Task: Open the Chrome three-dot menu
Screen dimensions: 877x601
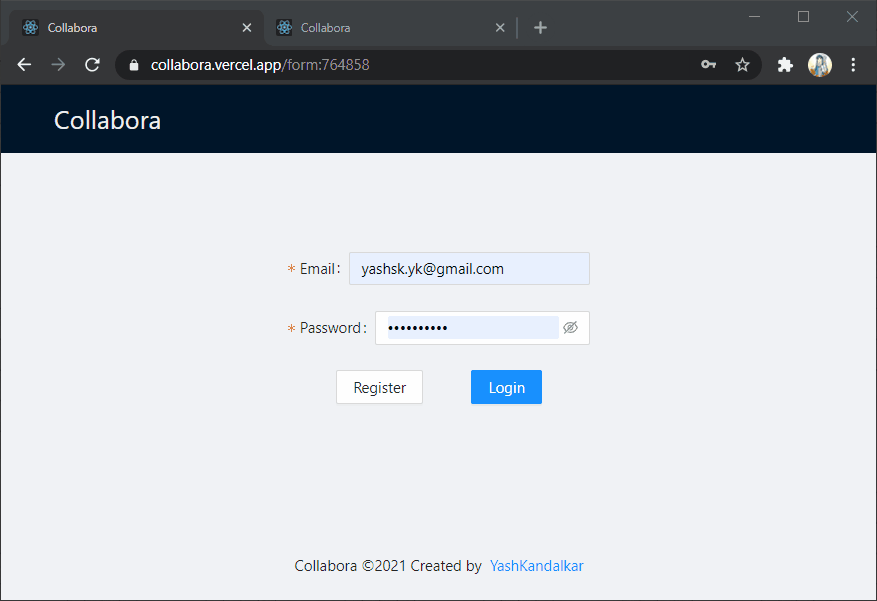Action: tap(853, 65)
